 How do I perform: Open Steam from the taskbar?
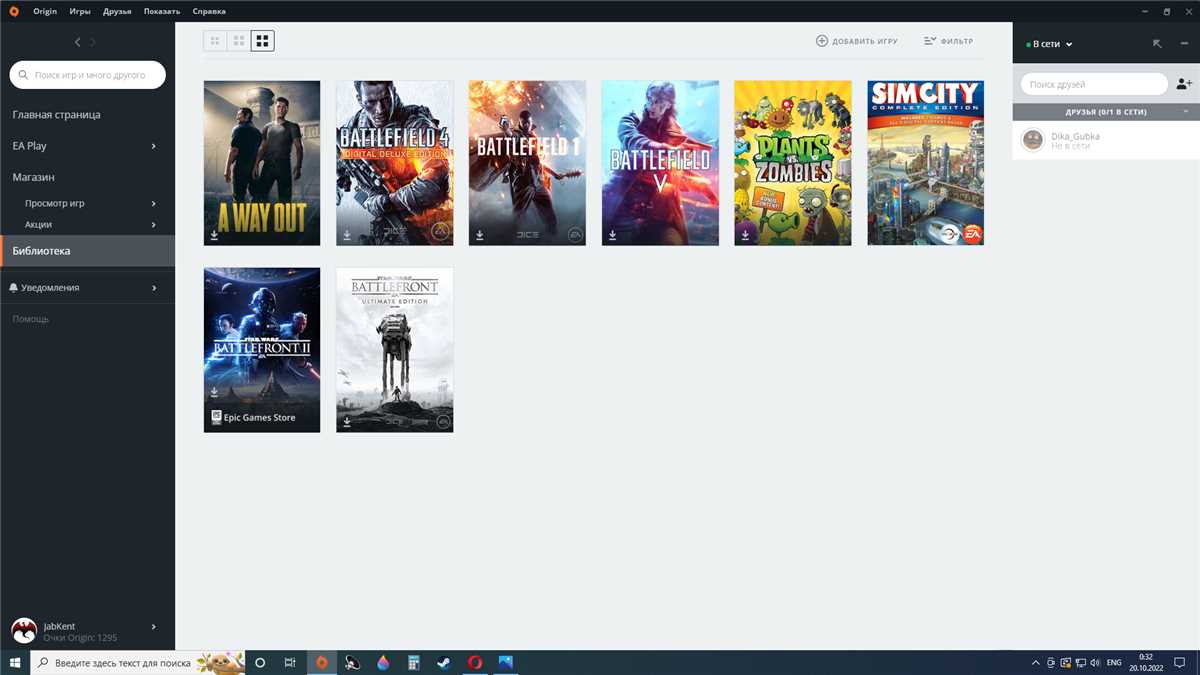click(x=443, y=662)
